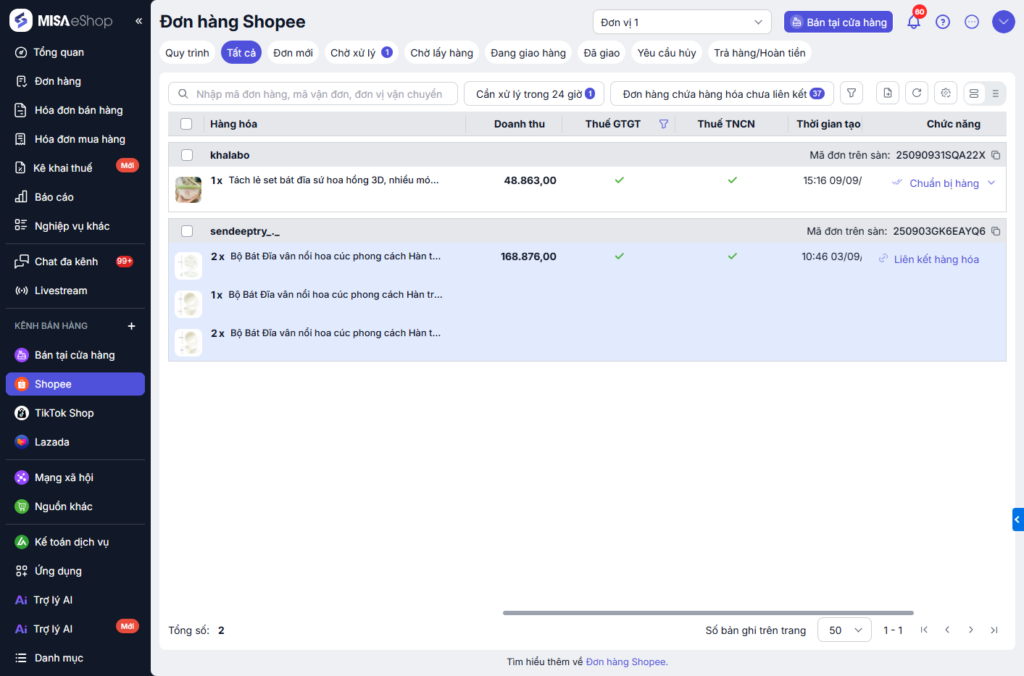Click the Nghiệp vụ khác sidebar icon
The width and height of the screenshot is (1024, 676).
click(21, 225)
